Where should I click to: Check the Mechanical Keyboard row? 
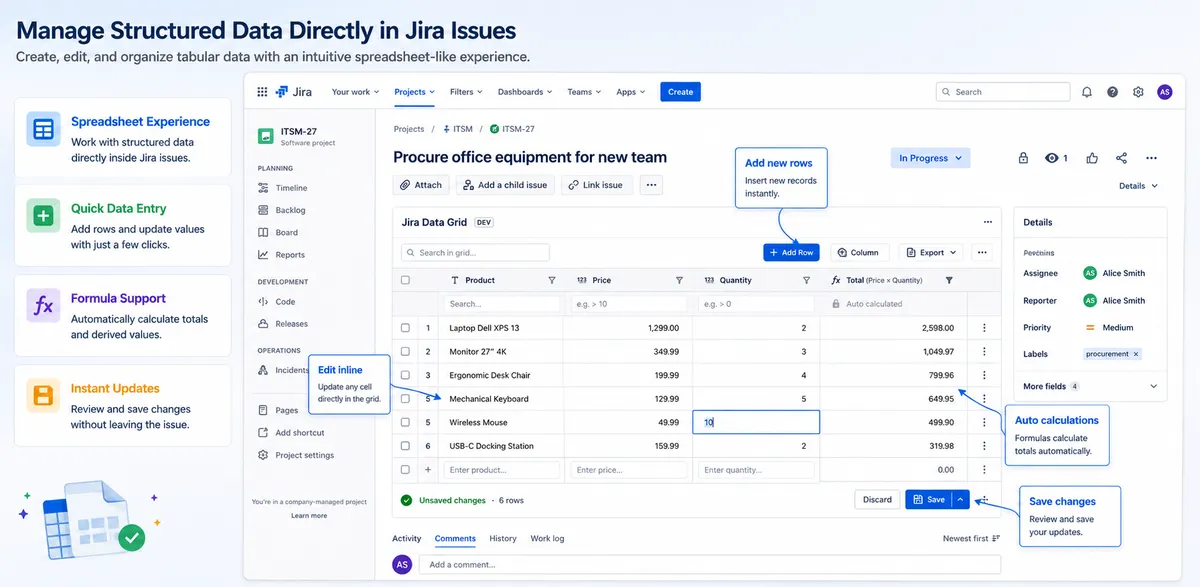click(405, 399)
